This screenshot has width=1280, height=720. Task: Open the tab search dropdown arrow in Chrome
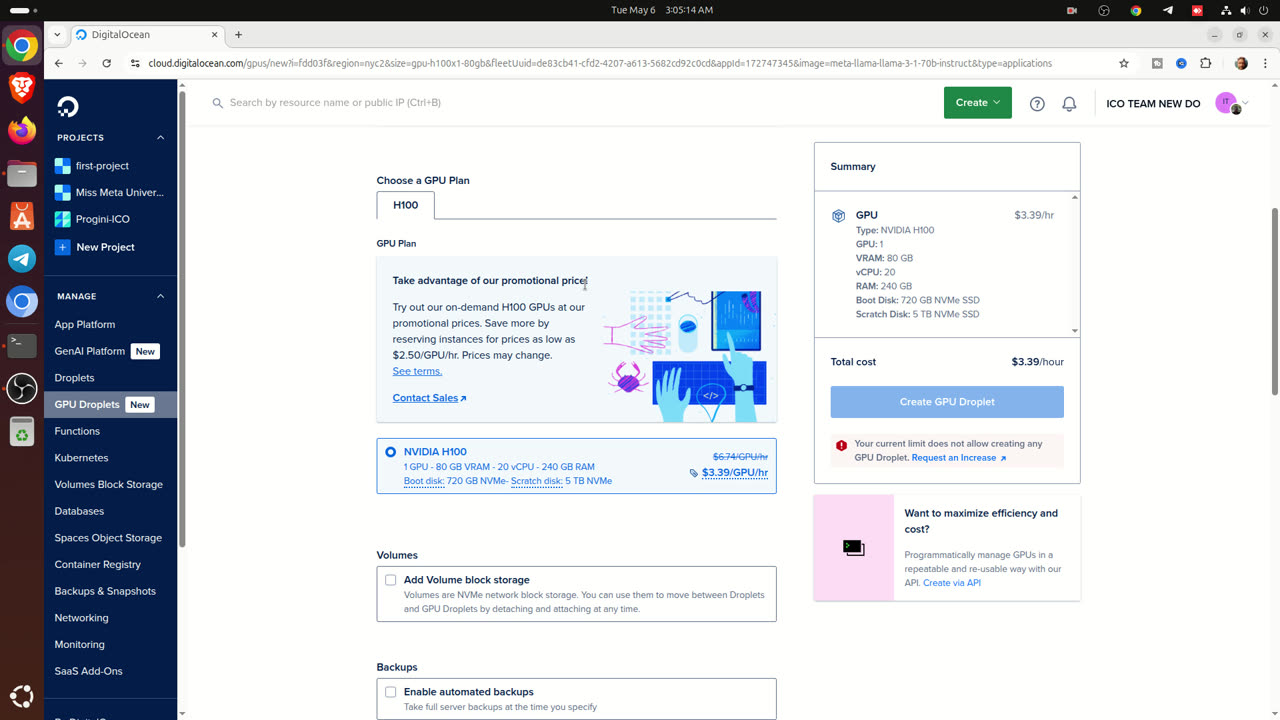58,34
